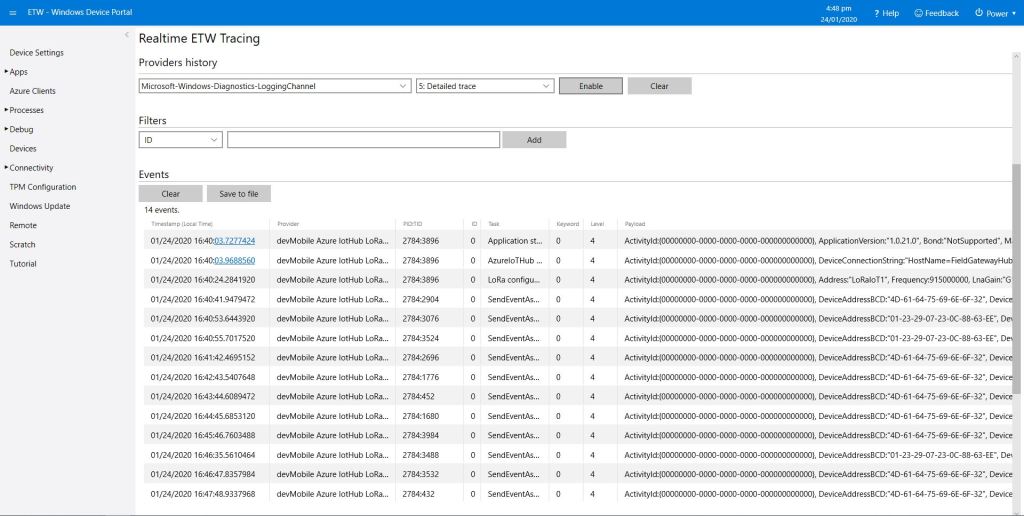Open Windows Update in the sidebar
1024x516 pixels.
tap(40, 206)
